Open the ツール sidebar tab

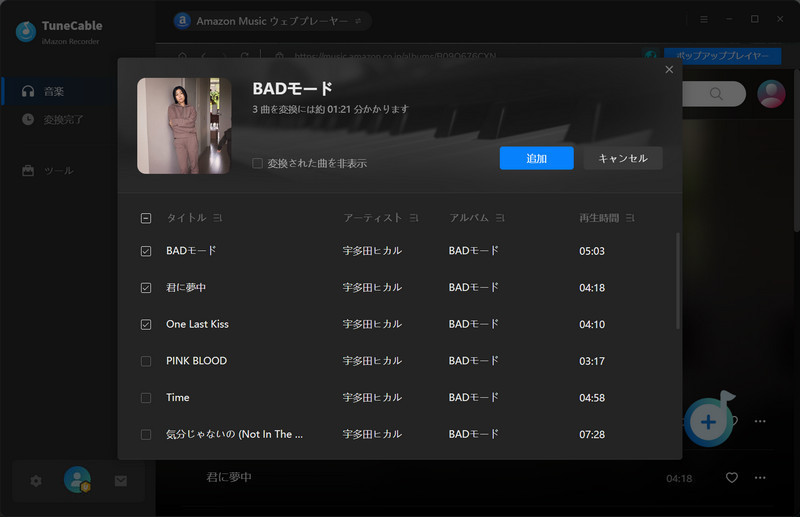pyautogui.click(x=60, y=170)
